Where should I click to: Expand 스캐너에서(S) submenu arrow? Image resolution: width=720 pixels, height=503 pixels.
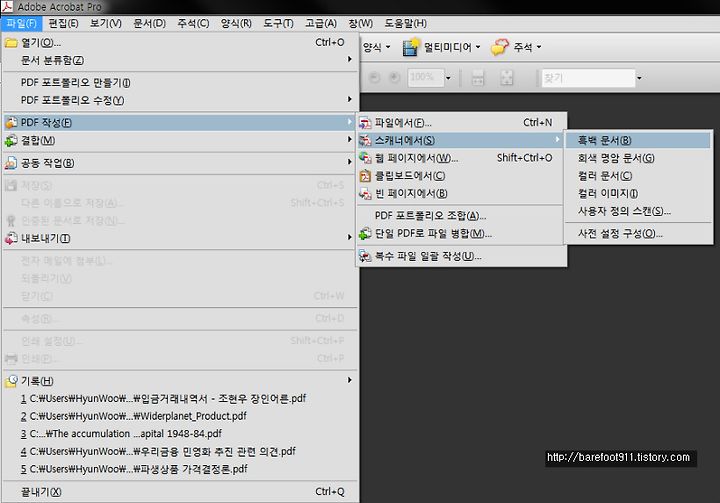coord(557,139)
